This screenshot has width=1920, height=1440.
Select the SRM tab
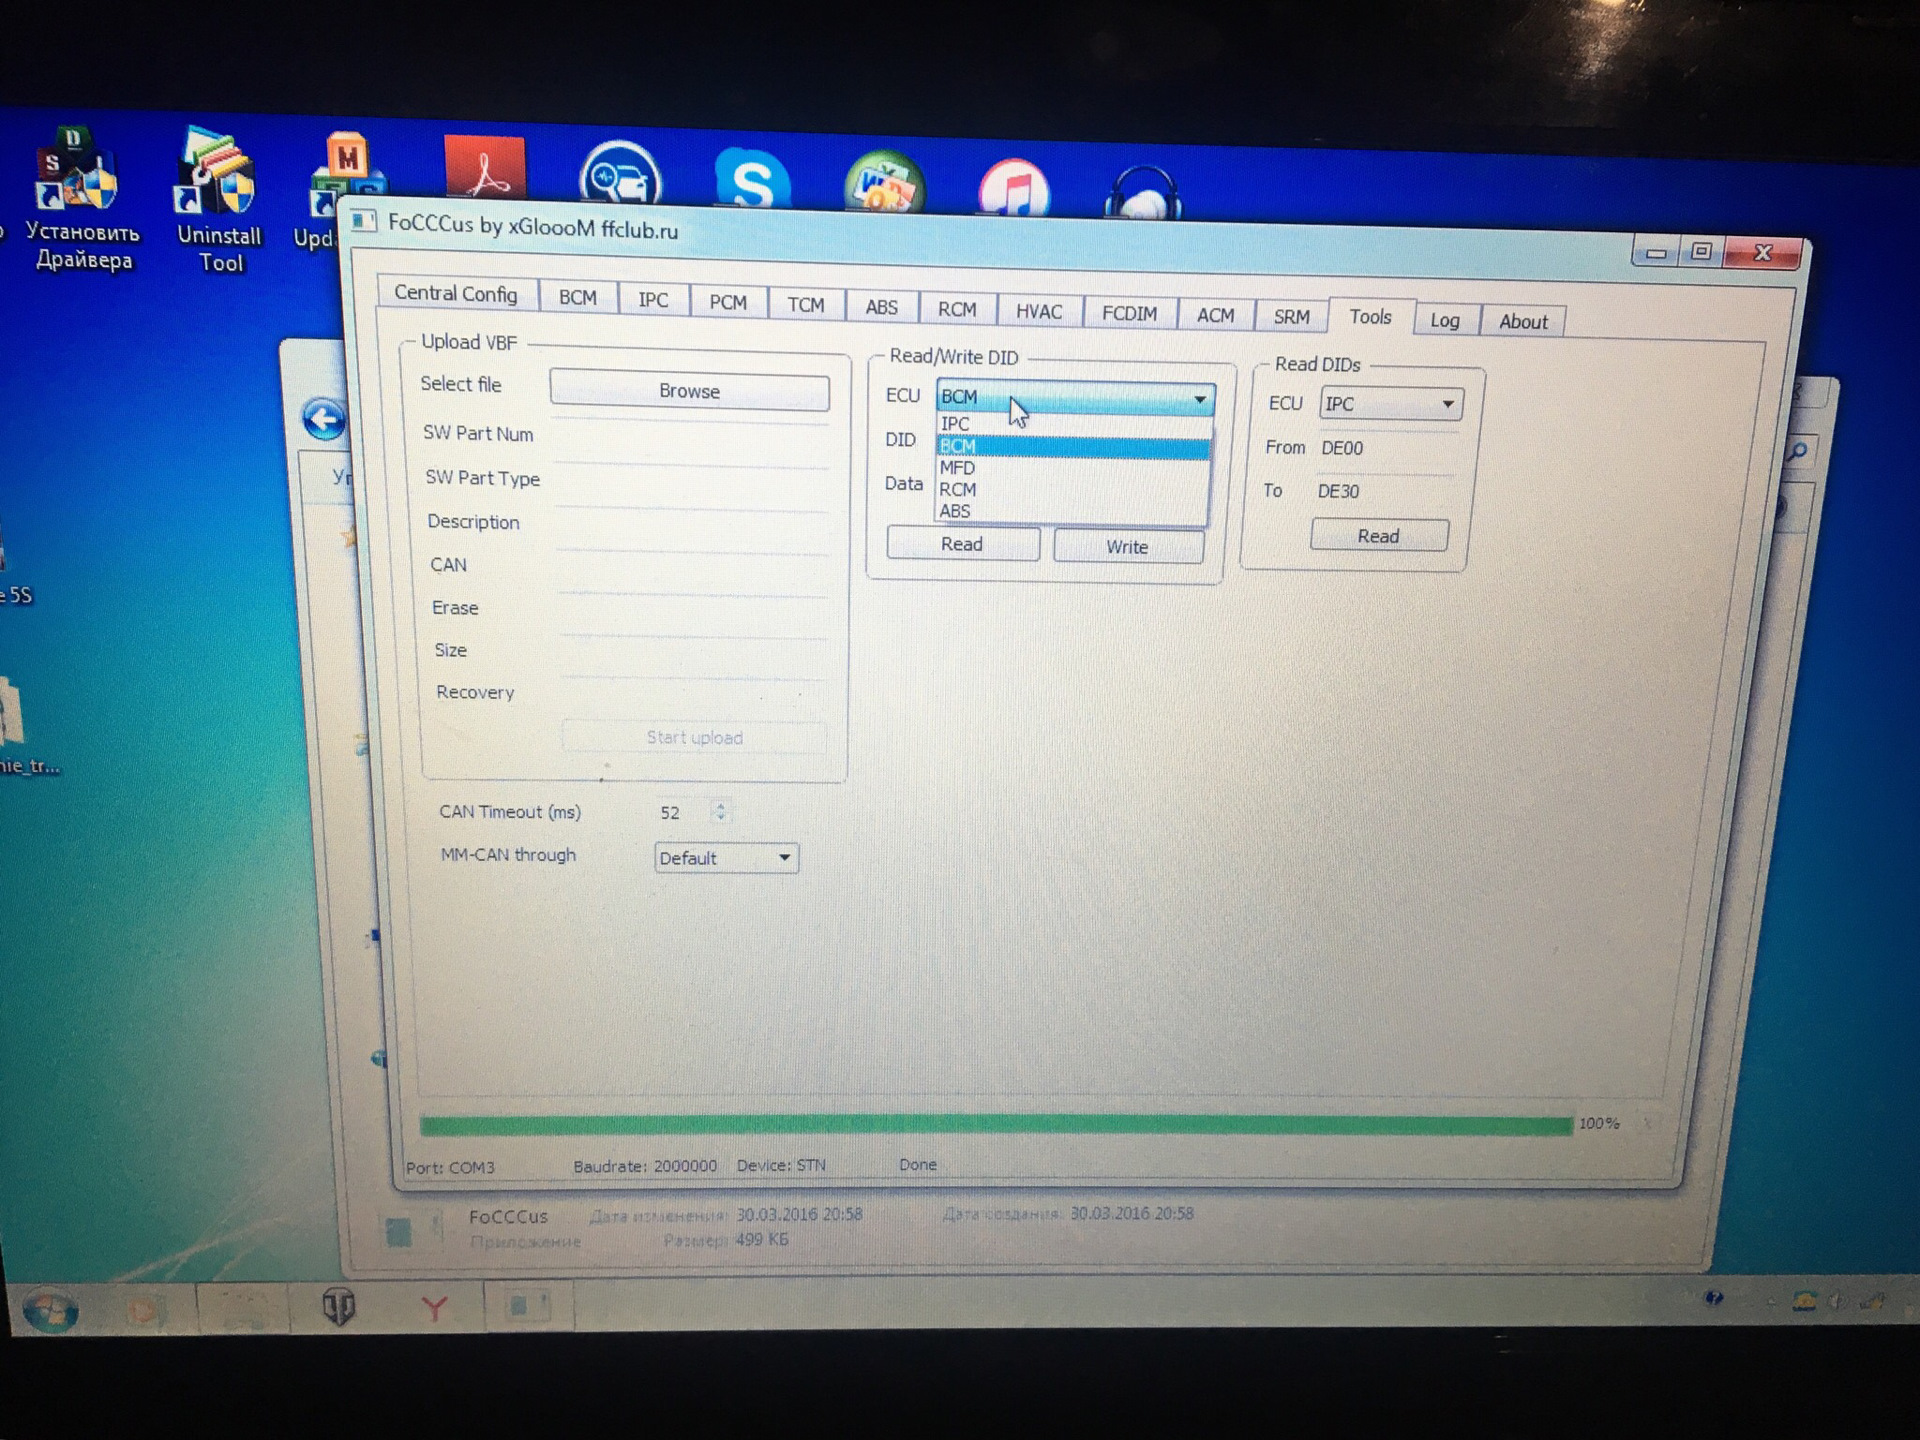(x=1291, y=317)
